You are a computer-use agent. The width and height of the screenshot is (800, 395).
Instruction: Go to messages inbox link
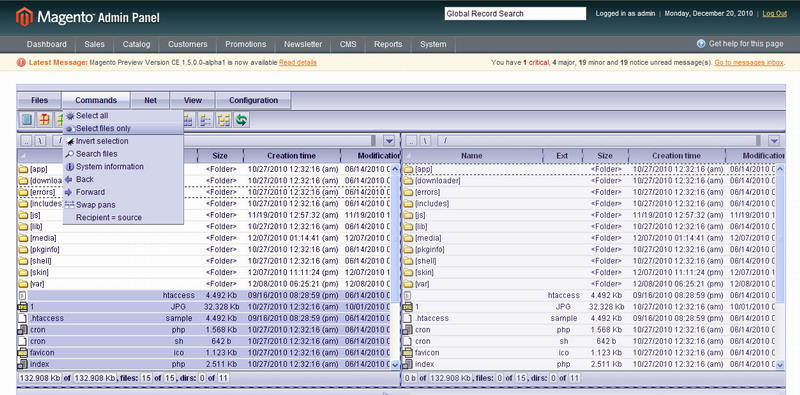coord(749,63)
